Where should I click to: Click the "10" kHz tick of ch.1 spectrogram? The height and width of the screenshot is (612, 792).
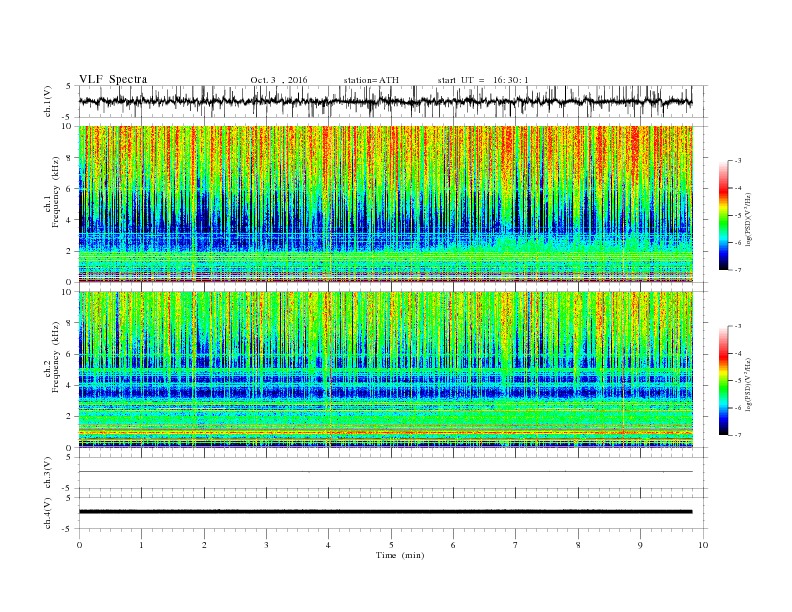(x=69, y=126)
